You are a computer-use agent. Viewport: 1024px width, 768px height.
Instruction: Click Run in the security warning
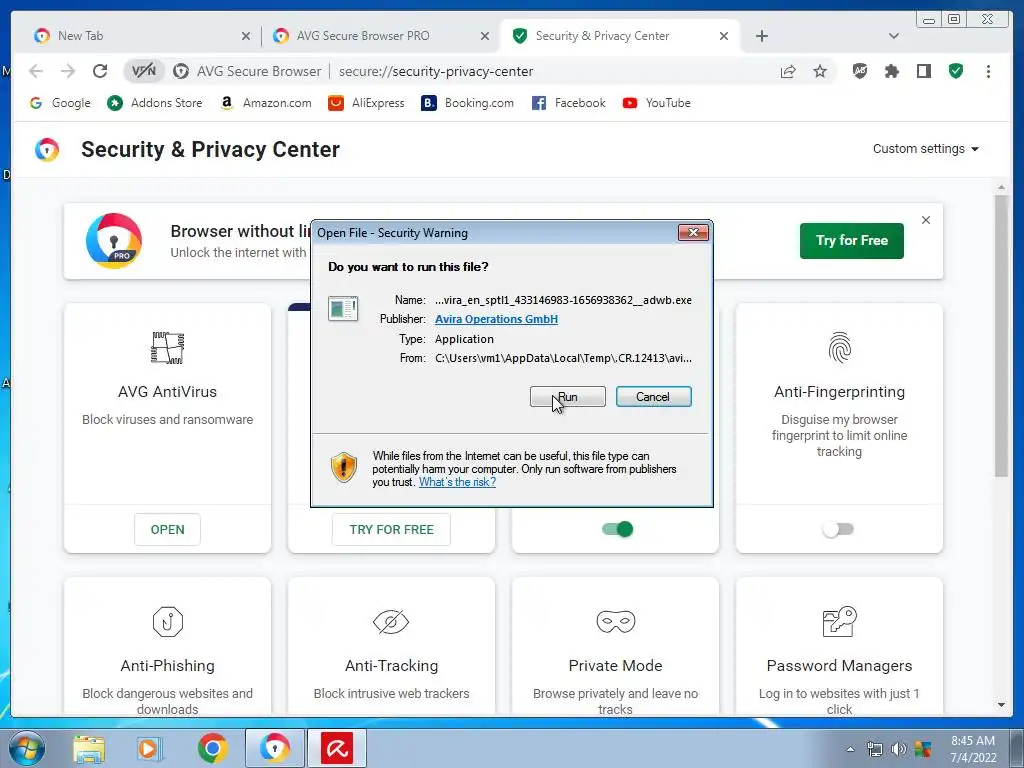tap(568, 396)
